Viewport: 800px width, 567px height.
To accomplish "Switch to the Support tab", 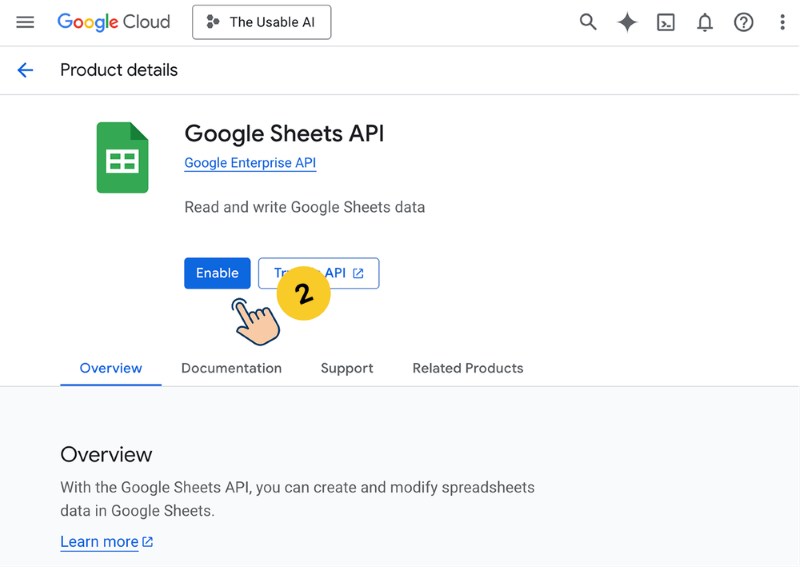I will pyautogui.click(x=347, y=368).
